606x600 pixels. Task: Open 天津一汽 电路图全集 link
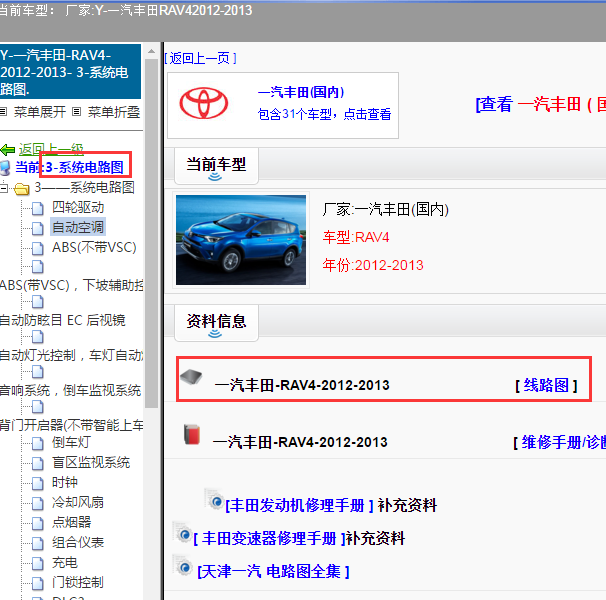coord(273,571)
